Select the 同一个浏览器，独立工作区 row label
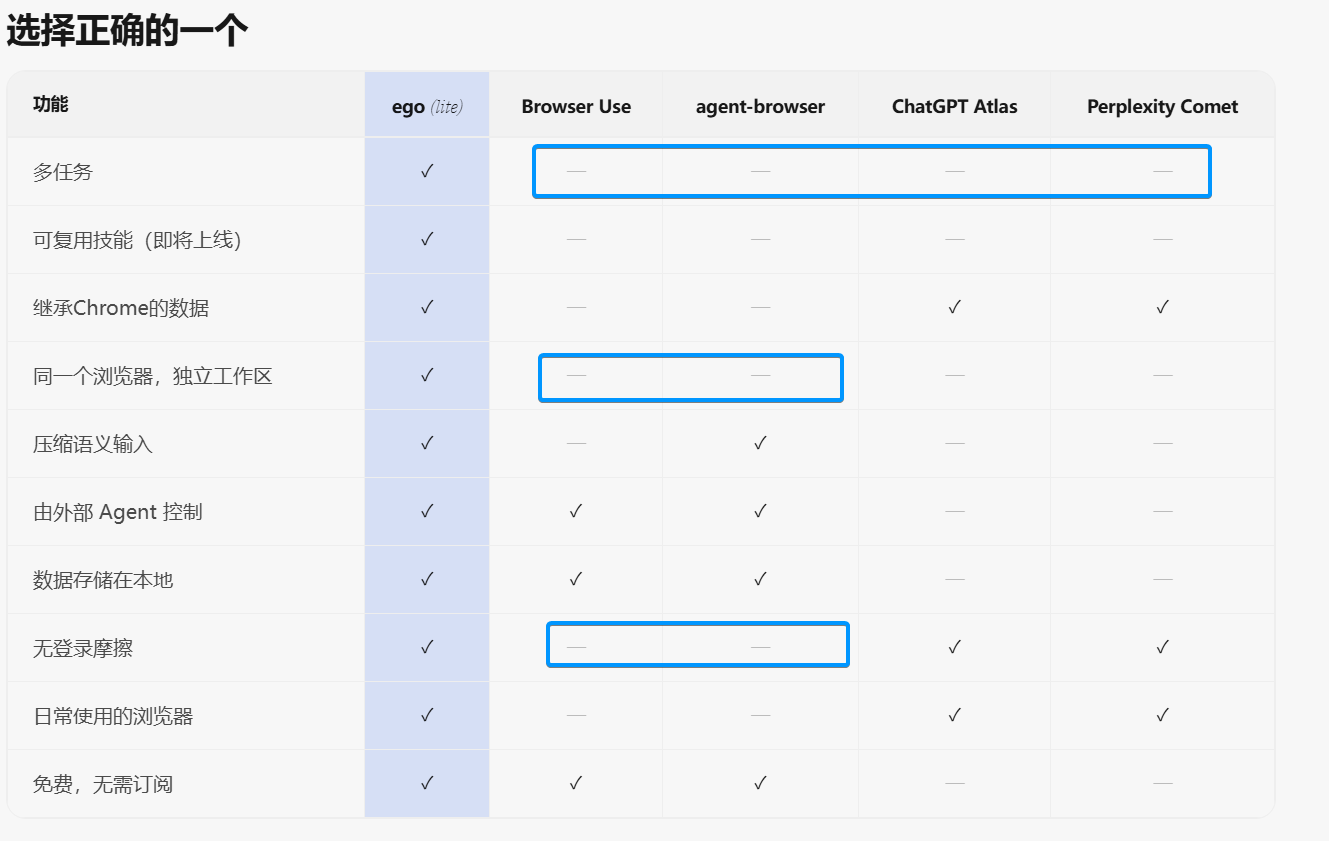This screenshot has height=841, width=1329. [x=153, y=376]
